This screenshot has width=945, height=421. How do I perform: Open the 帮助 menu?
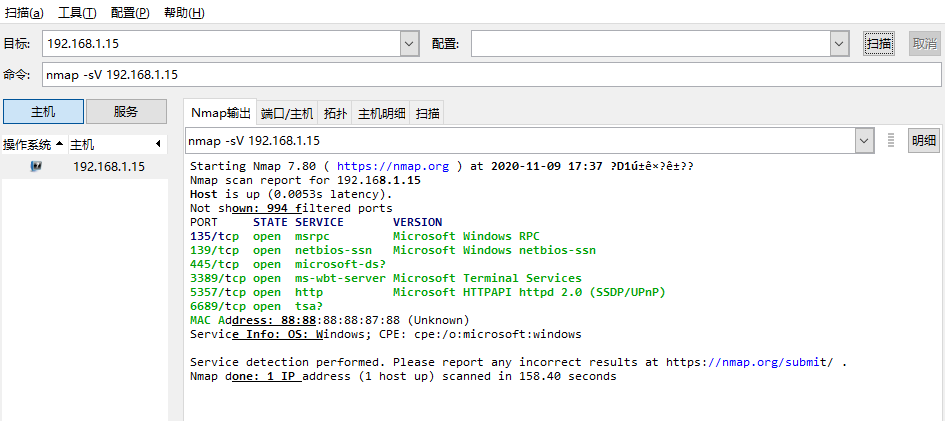point(183,13)
